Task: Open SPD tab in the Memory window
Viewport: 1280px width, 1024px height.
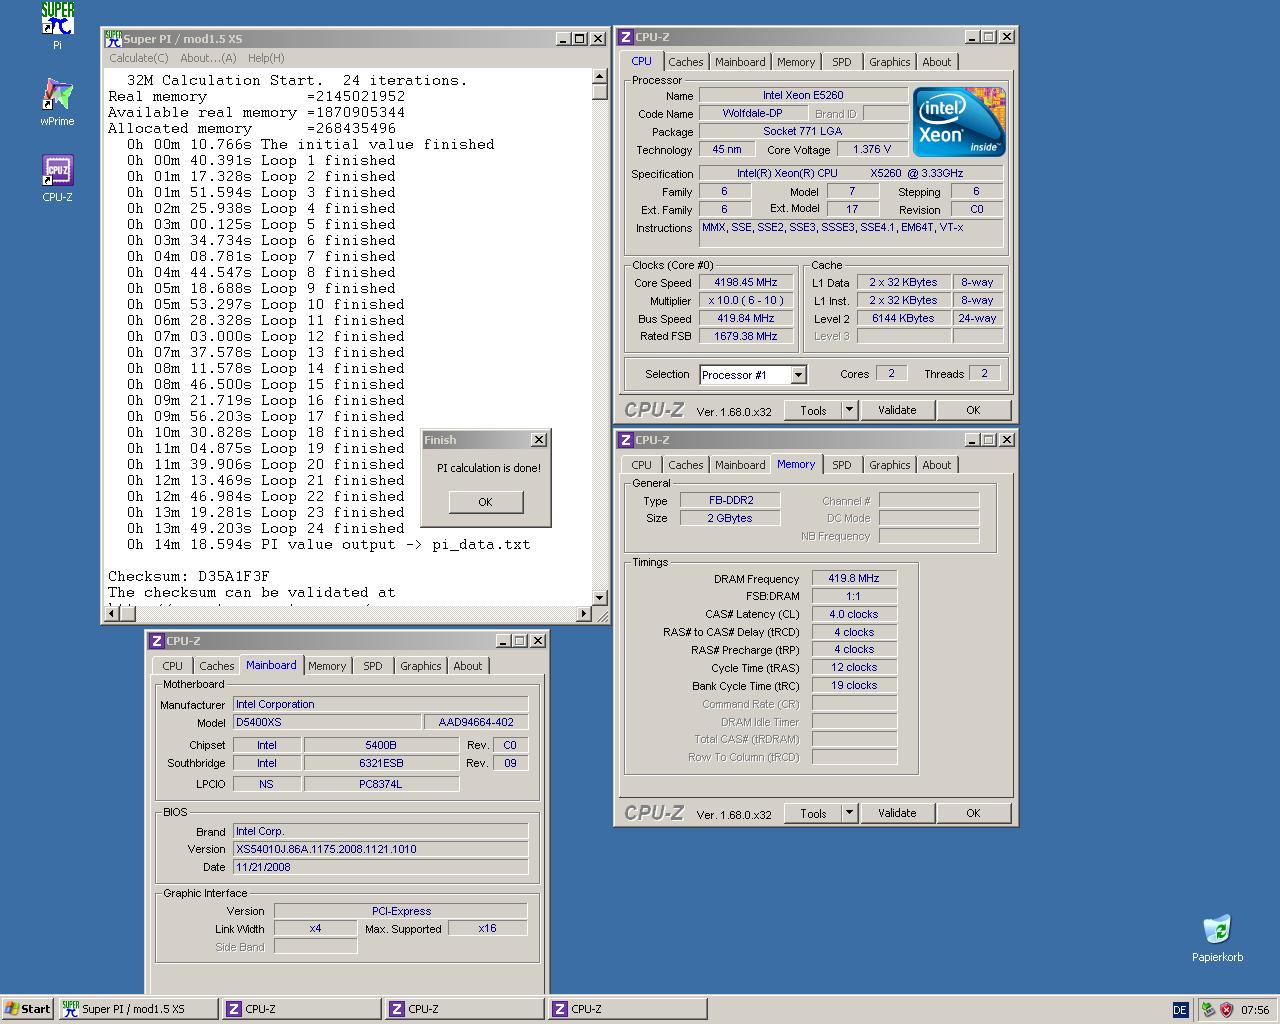Action: pos(842,465)
